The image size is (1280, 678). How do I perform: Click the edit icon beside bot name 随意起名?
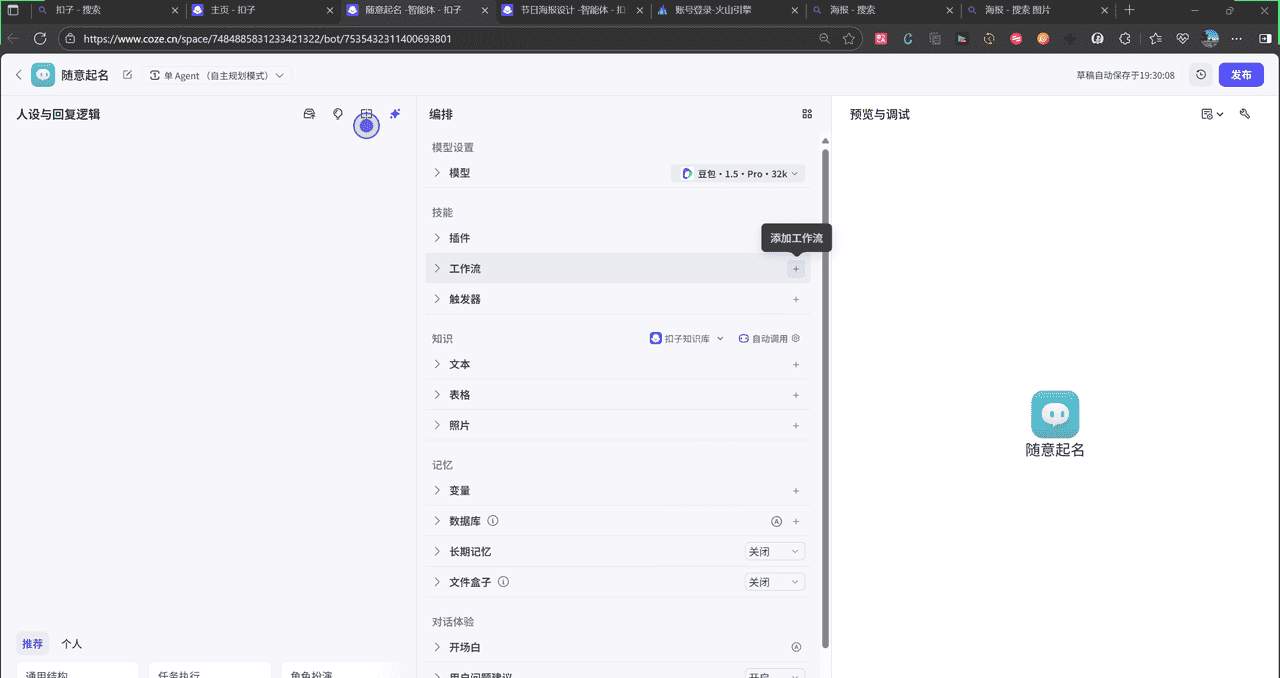click(x=127, y=75)
